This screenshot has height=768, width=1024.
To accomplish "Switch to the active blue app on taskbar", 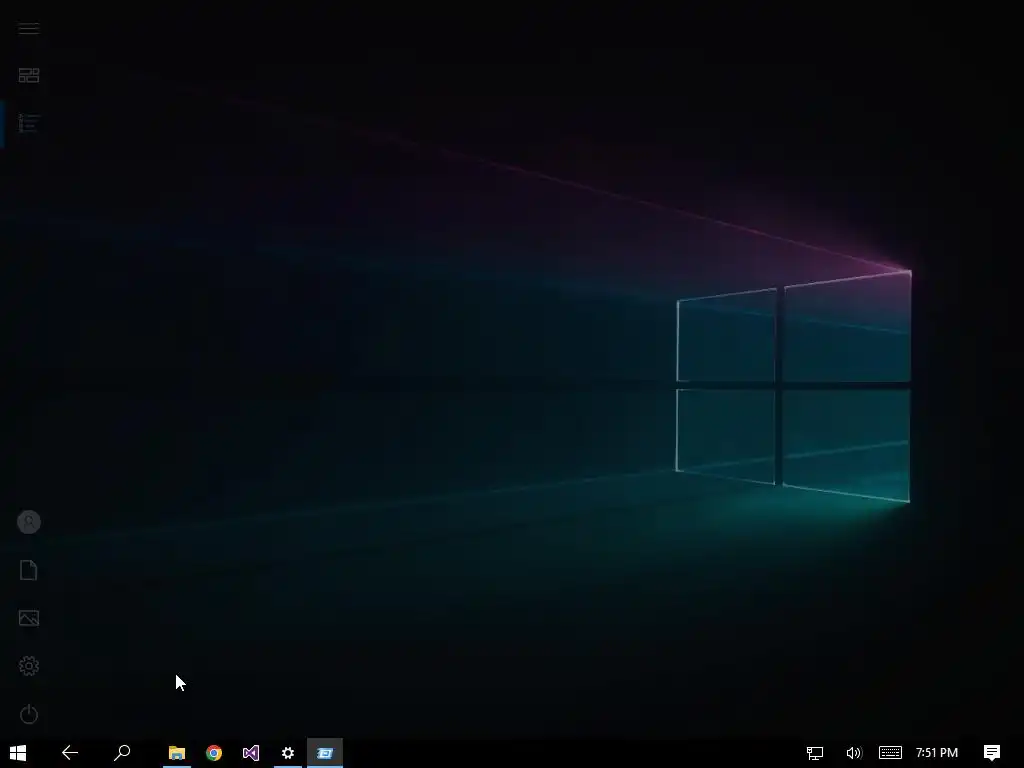I will pyautogui.click(x=325, y=753).
